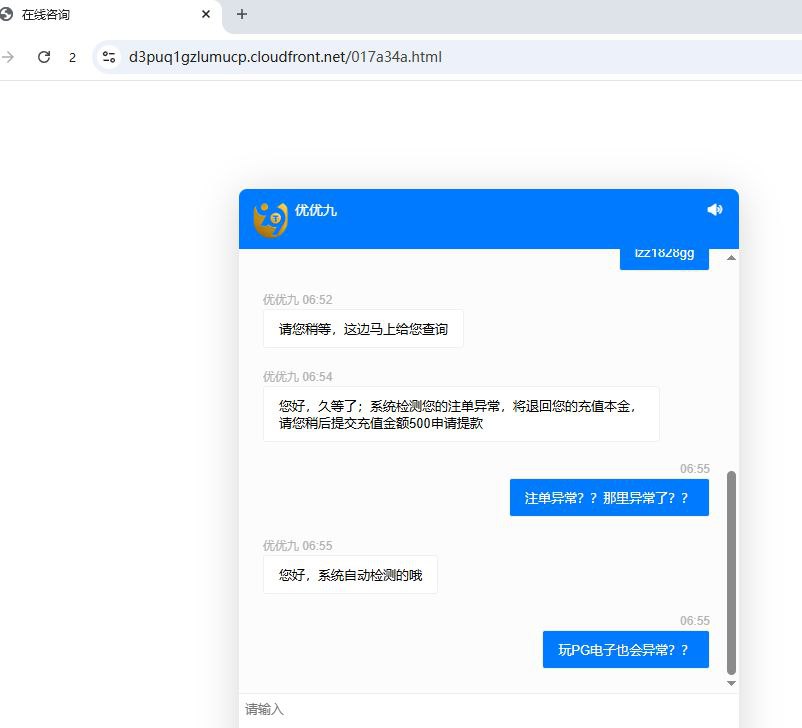Screen dimensions: 802x728
Task: Select the 在线咨询 browser tab
Action: [100, 15]
